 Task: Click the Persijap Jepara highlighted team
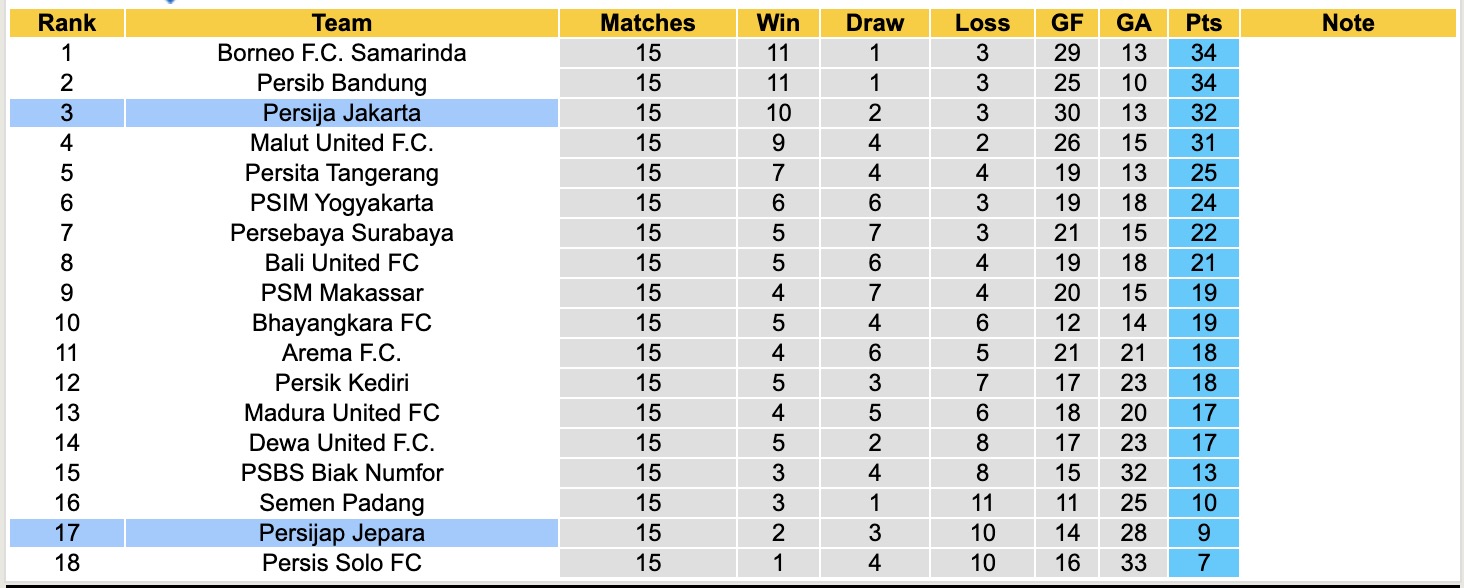point(341,533)
